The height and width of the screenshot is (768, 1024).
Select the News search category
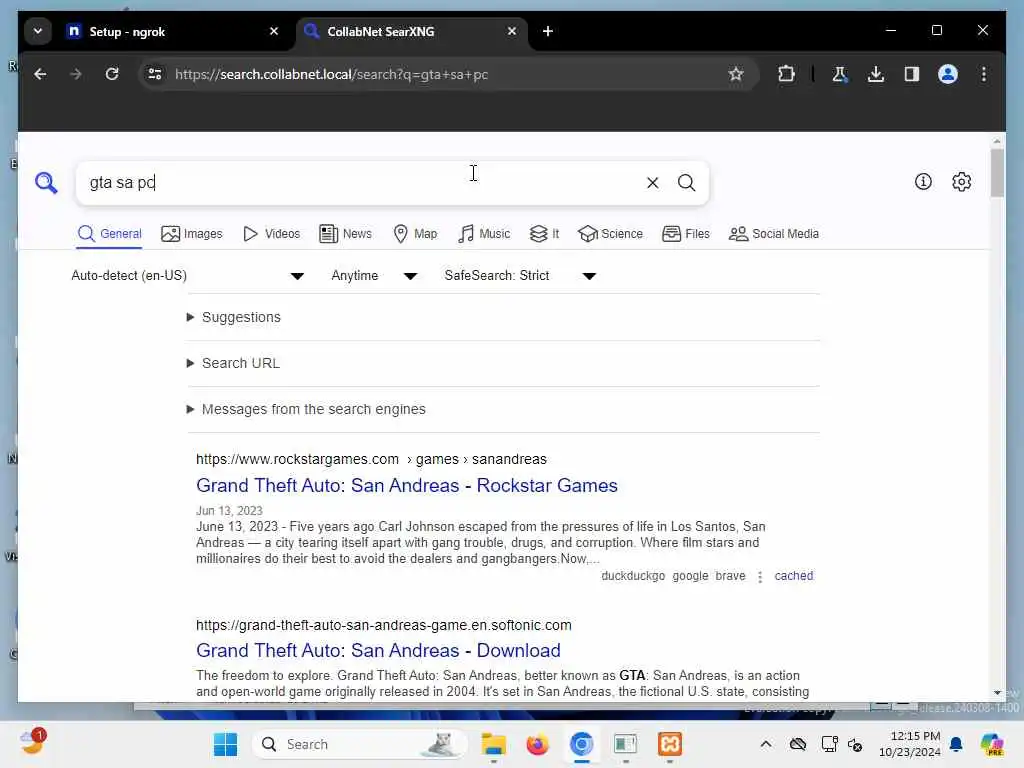pyautogui.click(x=345, y=234)
